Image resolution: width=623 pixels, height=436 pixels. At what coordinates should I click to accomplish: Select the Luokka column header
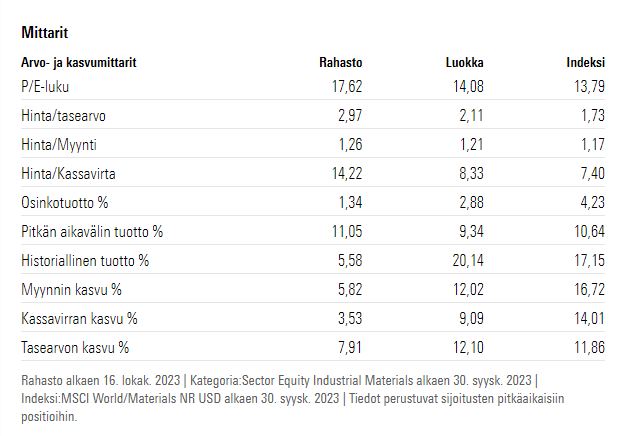[464, 62]
